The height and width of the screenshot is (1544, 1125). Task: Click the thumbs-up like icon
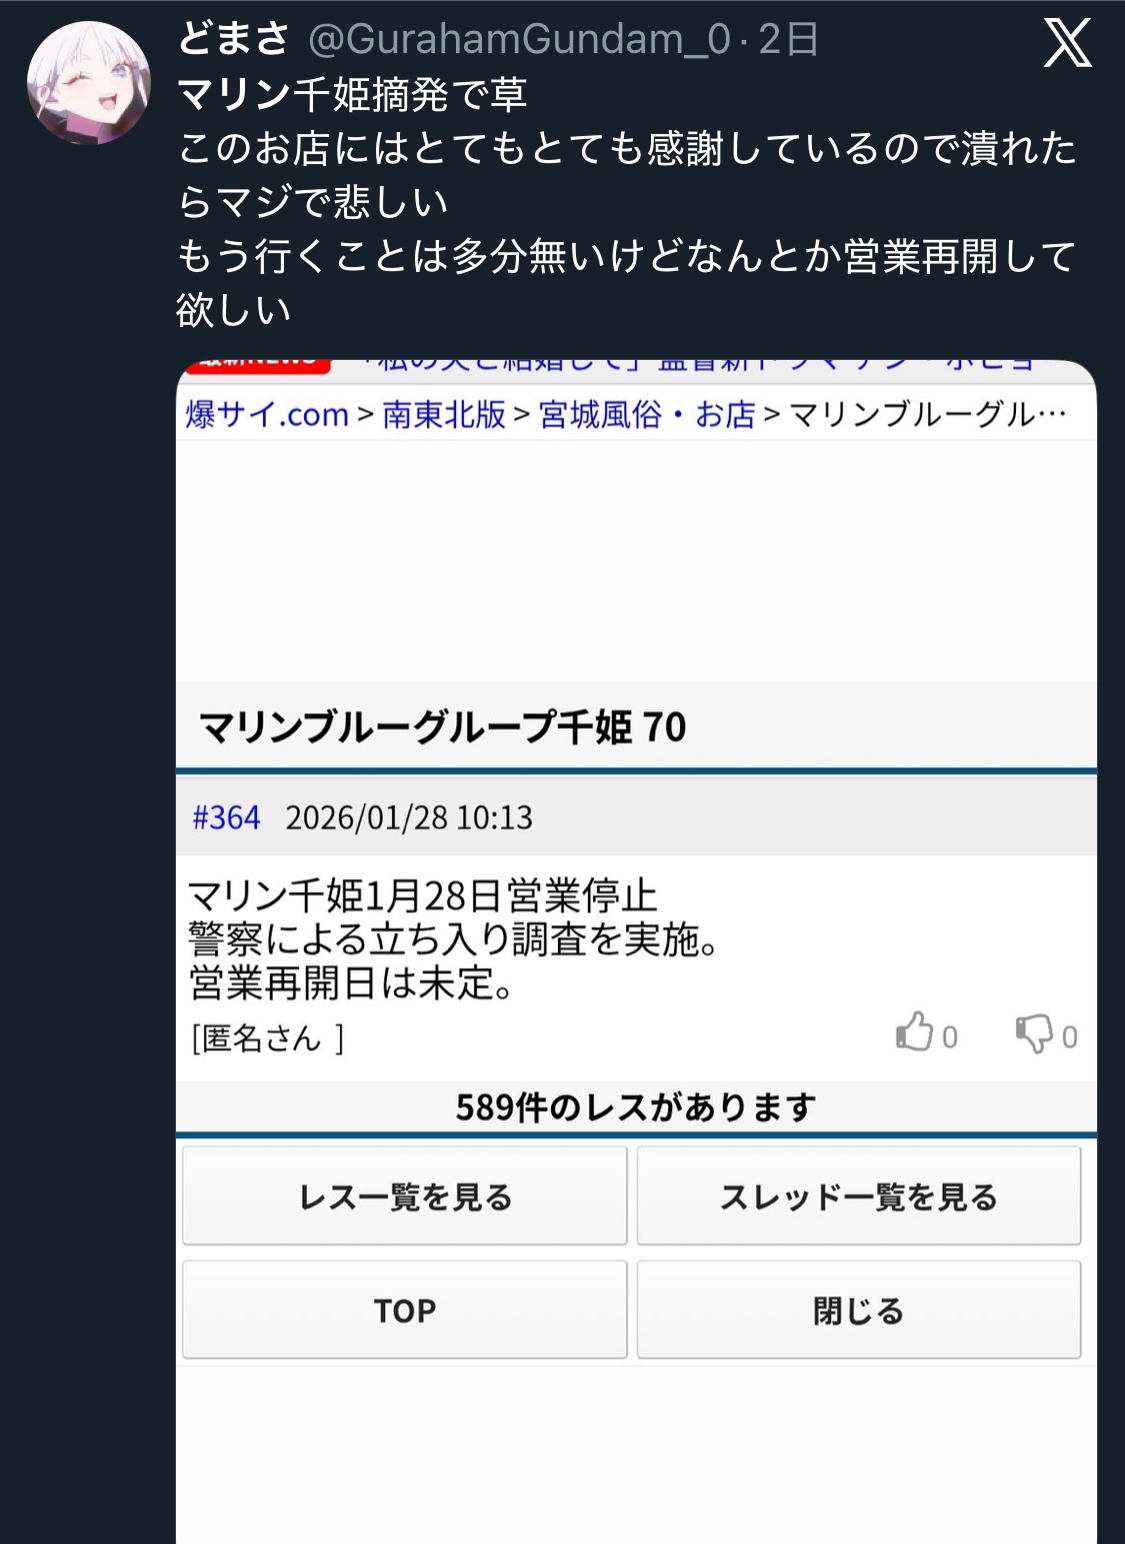tap(914, 1032)
